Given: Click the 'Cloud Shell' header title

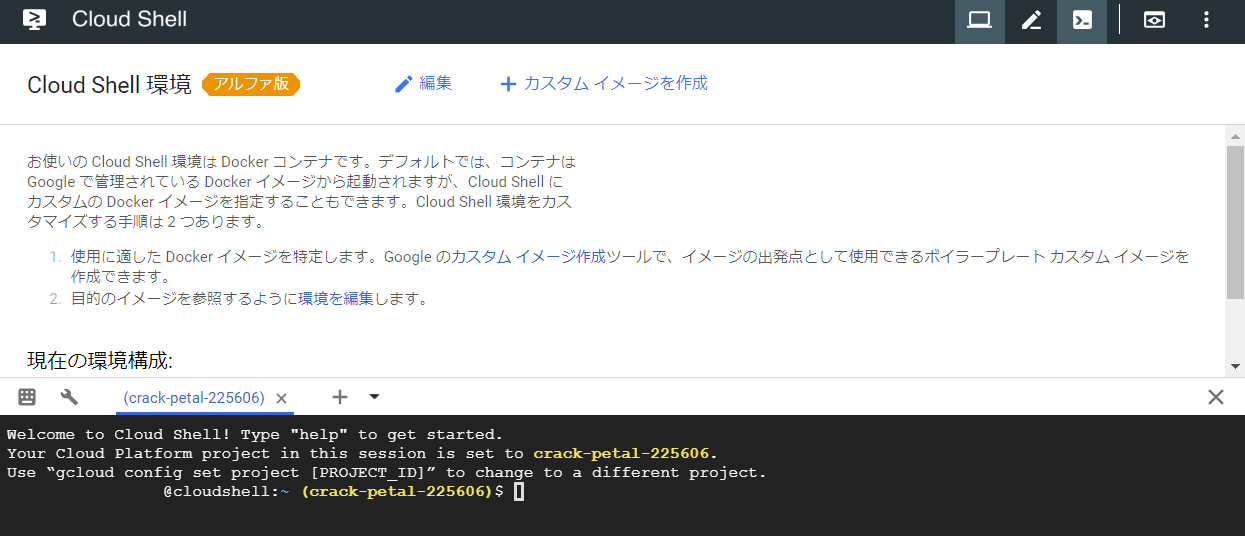Looking at the screenshot, I should (x=129, y=19).
